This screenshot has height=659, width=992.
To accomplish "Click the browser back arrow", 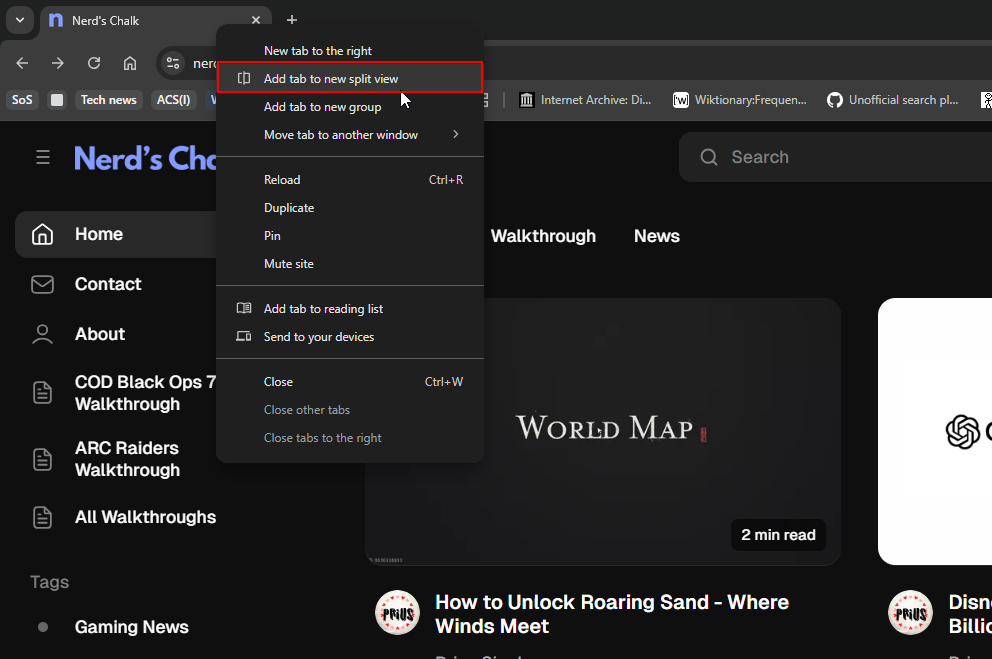I will click(x=22, y=63).
